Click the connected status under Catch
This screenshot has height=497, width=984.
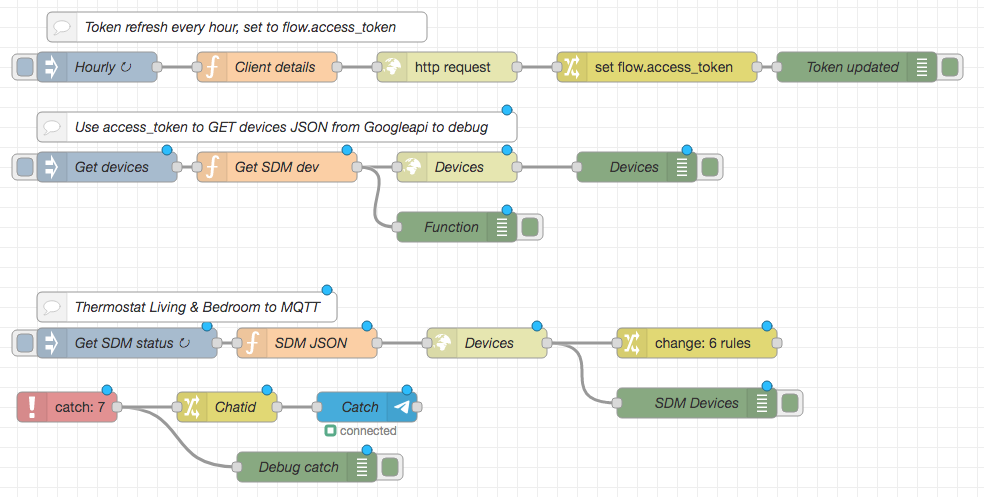361,431
